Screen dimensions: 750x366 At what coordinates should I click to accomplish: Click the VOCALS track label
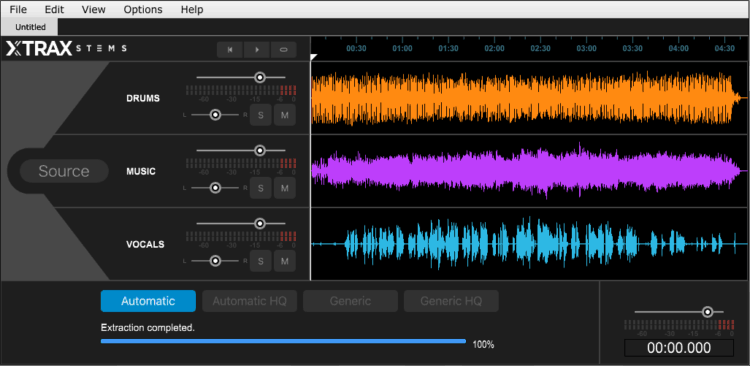[x=145, y=244]
